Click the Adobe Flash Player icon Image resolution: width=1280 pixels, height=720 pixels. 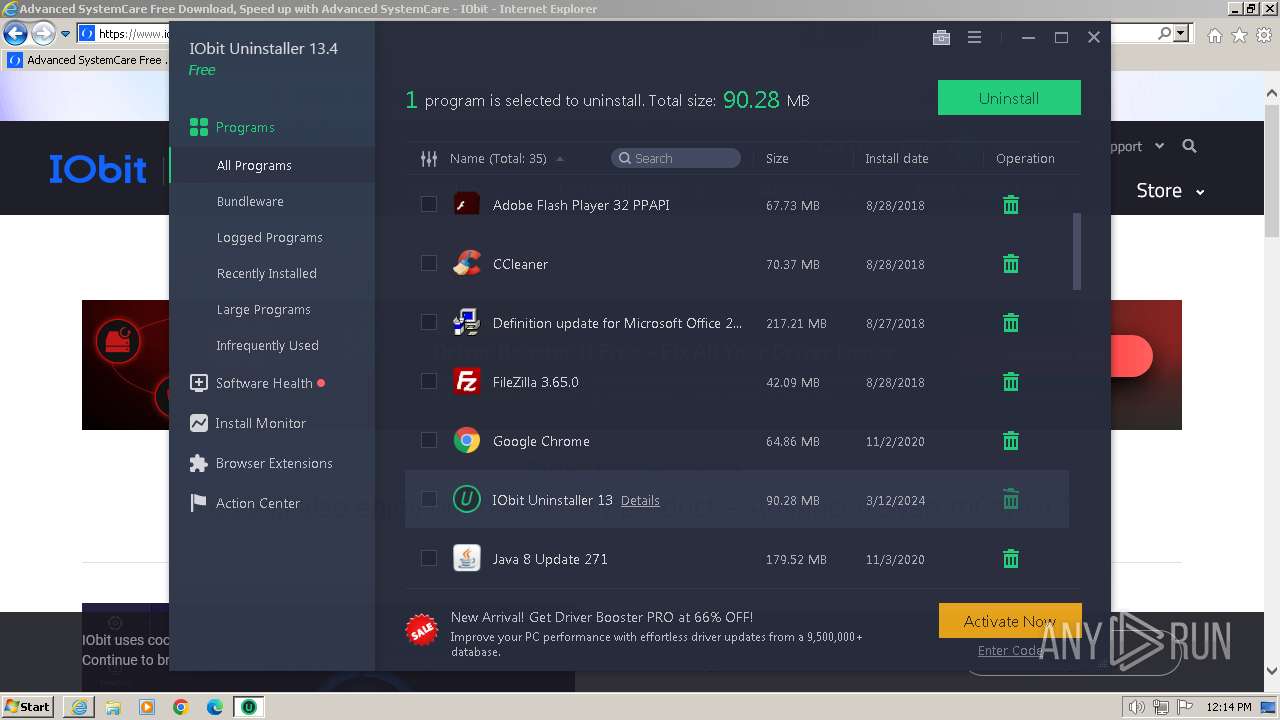coord(467,204)
